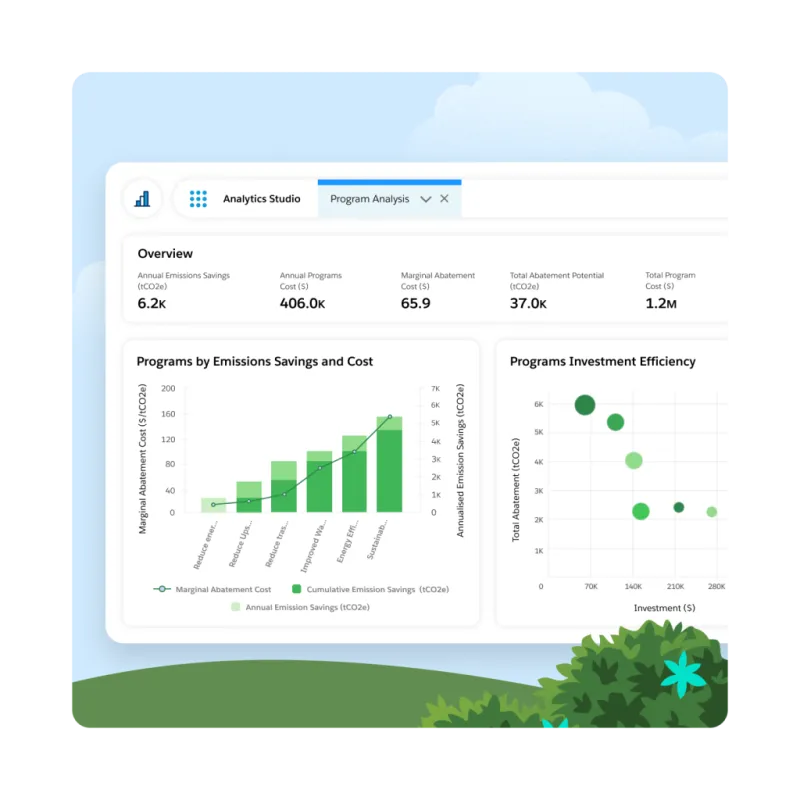Viewport: 800px width, 800px height.
Task: Click the Overview heading
Action: click(x=165, y=254)
